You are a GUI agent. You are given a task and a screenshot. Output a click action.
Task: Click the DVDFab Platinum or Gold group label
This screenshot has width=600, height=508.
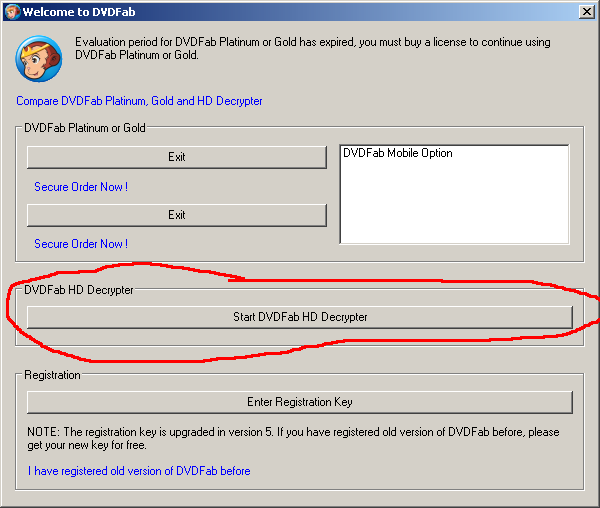85,128
